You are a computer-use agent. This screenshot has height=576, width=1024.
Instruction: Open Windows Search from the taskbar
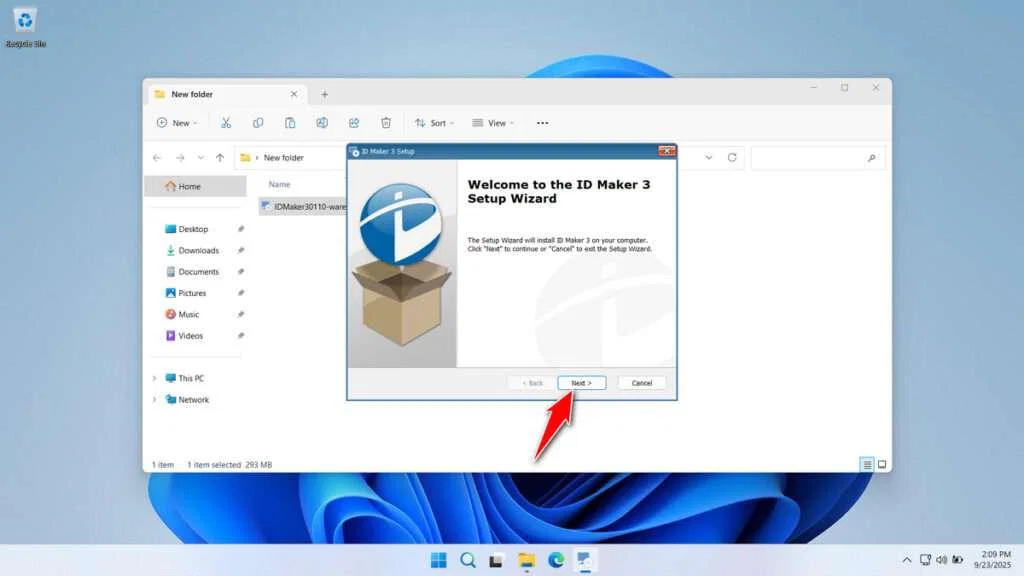(467, 560)
